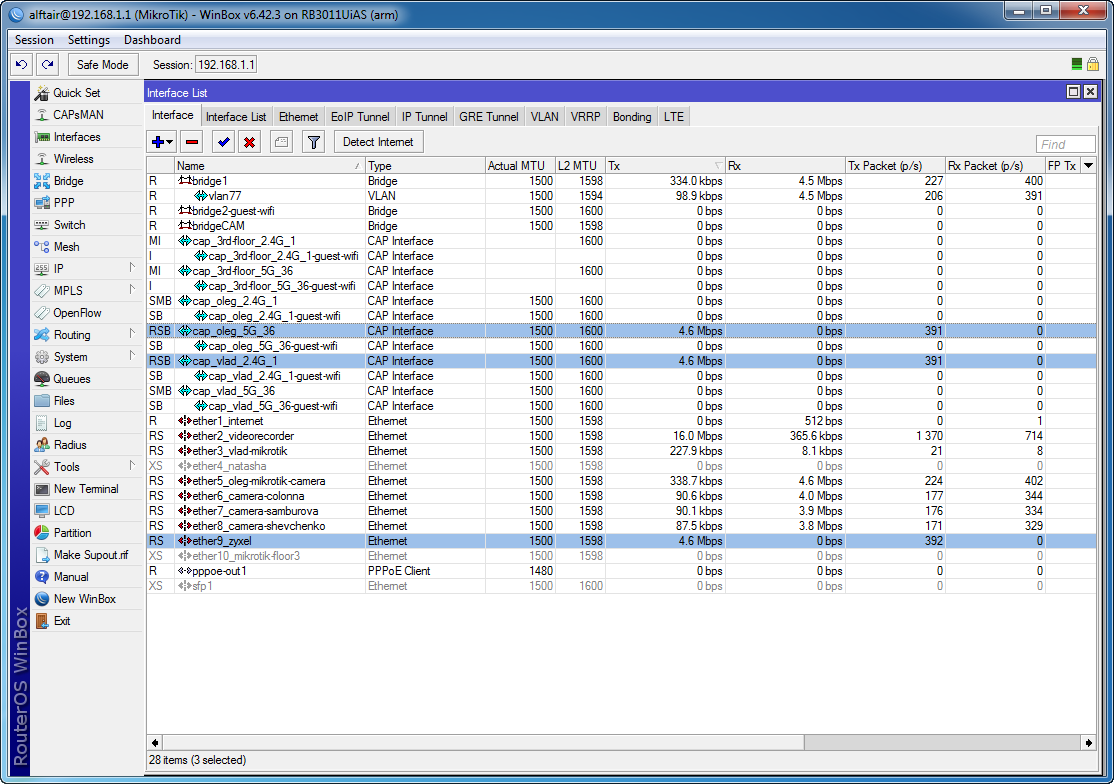The height and width of the screenshot is (784, 1114).
Task: Click the horizontal scrollbar left arrow
Action: (155, 742)
